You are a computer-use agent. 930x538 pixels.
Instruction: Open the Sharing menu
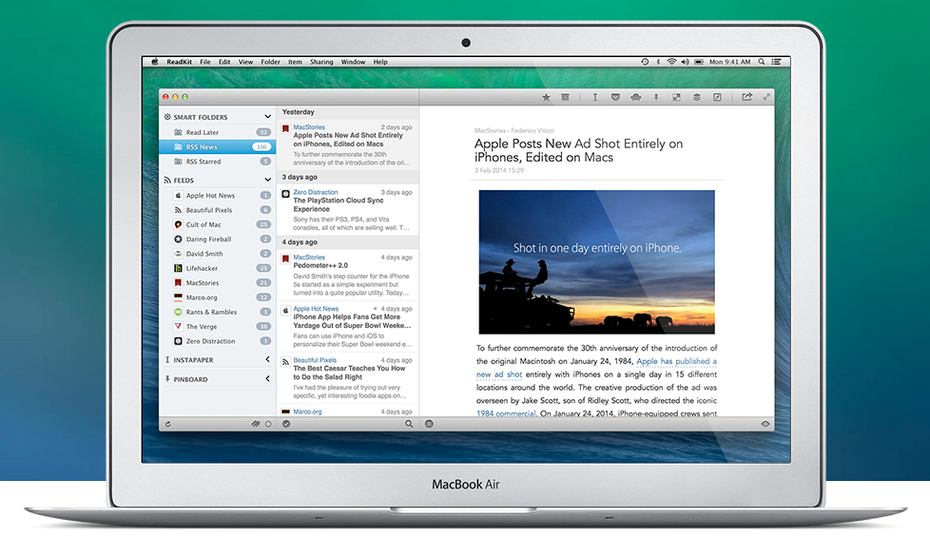[x=321, y=62]
